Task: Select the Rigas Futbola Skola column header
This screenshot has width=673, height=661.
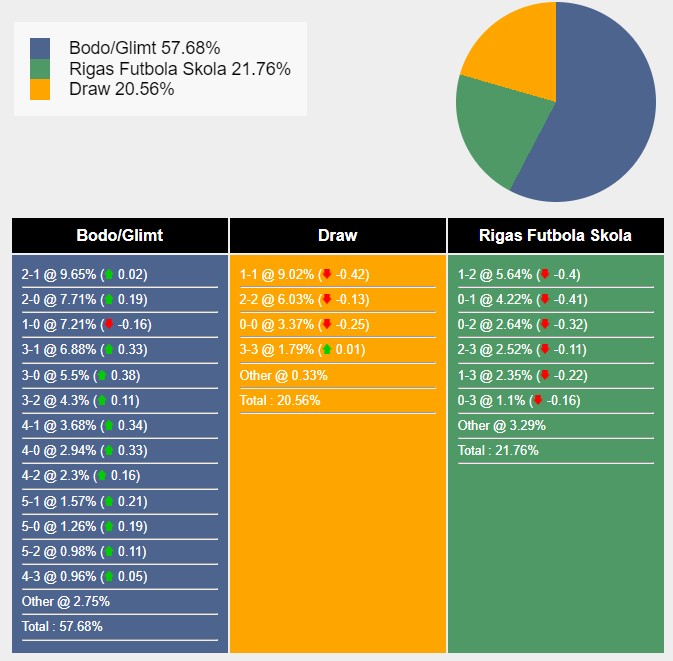Action: 555,236
